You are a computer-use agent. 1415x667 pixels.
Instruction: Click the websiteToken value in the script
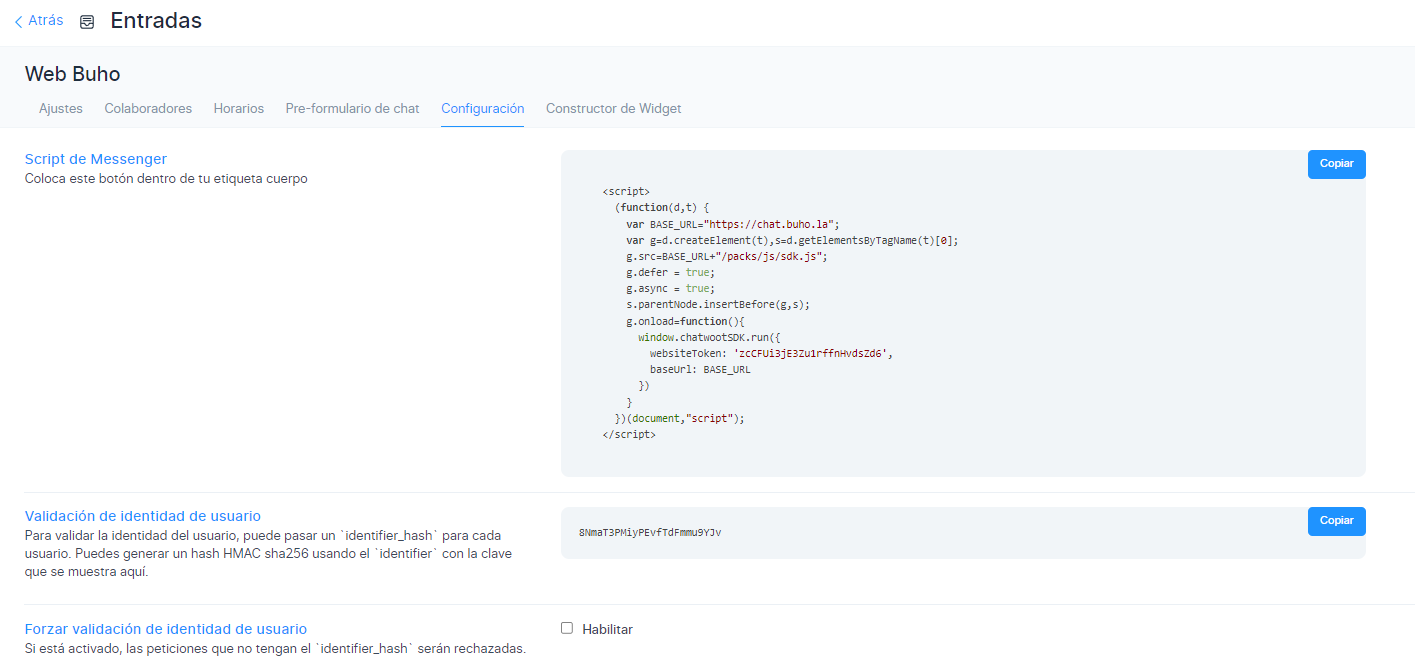tap(812, 353)
